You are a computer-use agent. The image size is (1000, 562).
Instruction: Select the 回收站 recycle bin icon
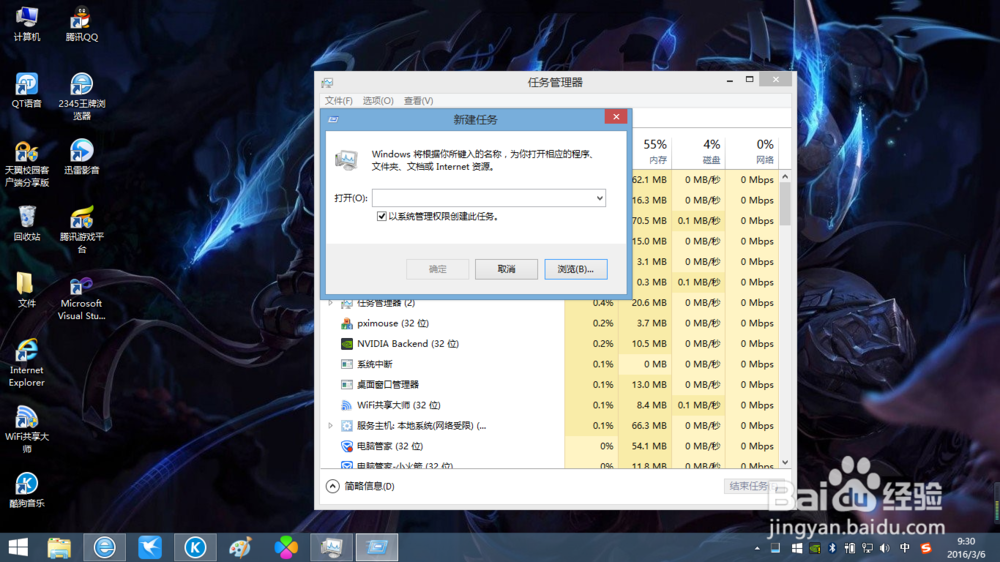tap(26, 223)
